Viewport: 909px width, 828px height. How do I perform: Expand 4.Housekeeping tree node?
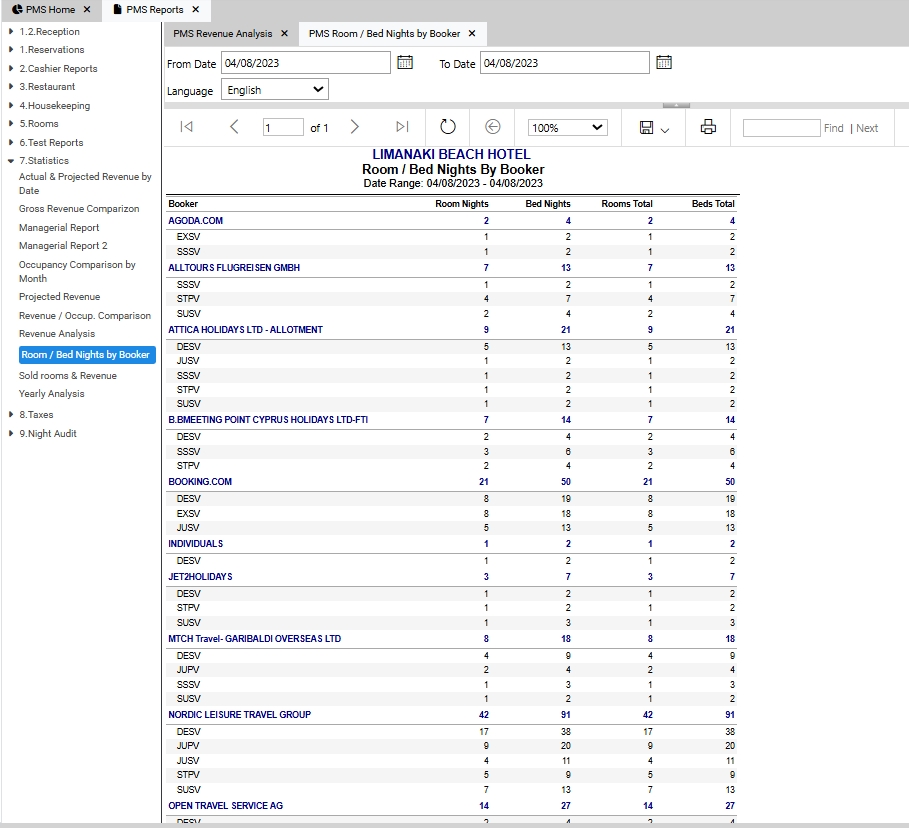[x=11, y=106]
